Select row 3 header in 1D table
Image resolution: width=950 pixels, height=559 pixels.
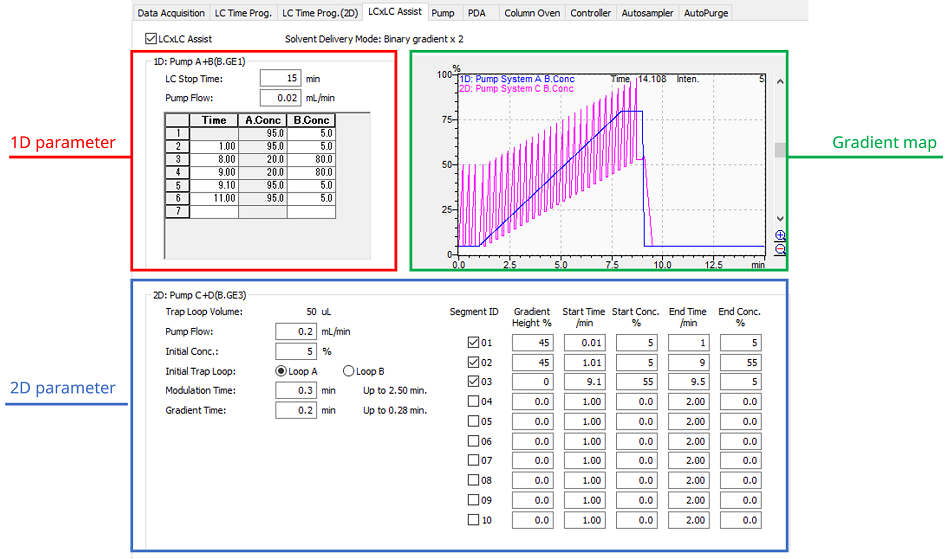(177, 159)
